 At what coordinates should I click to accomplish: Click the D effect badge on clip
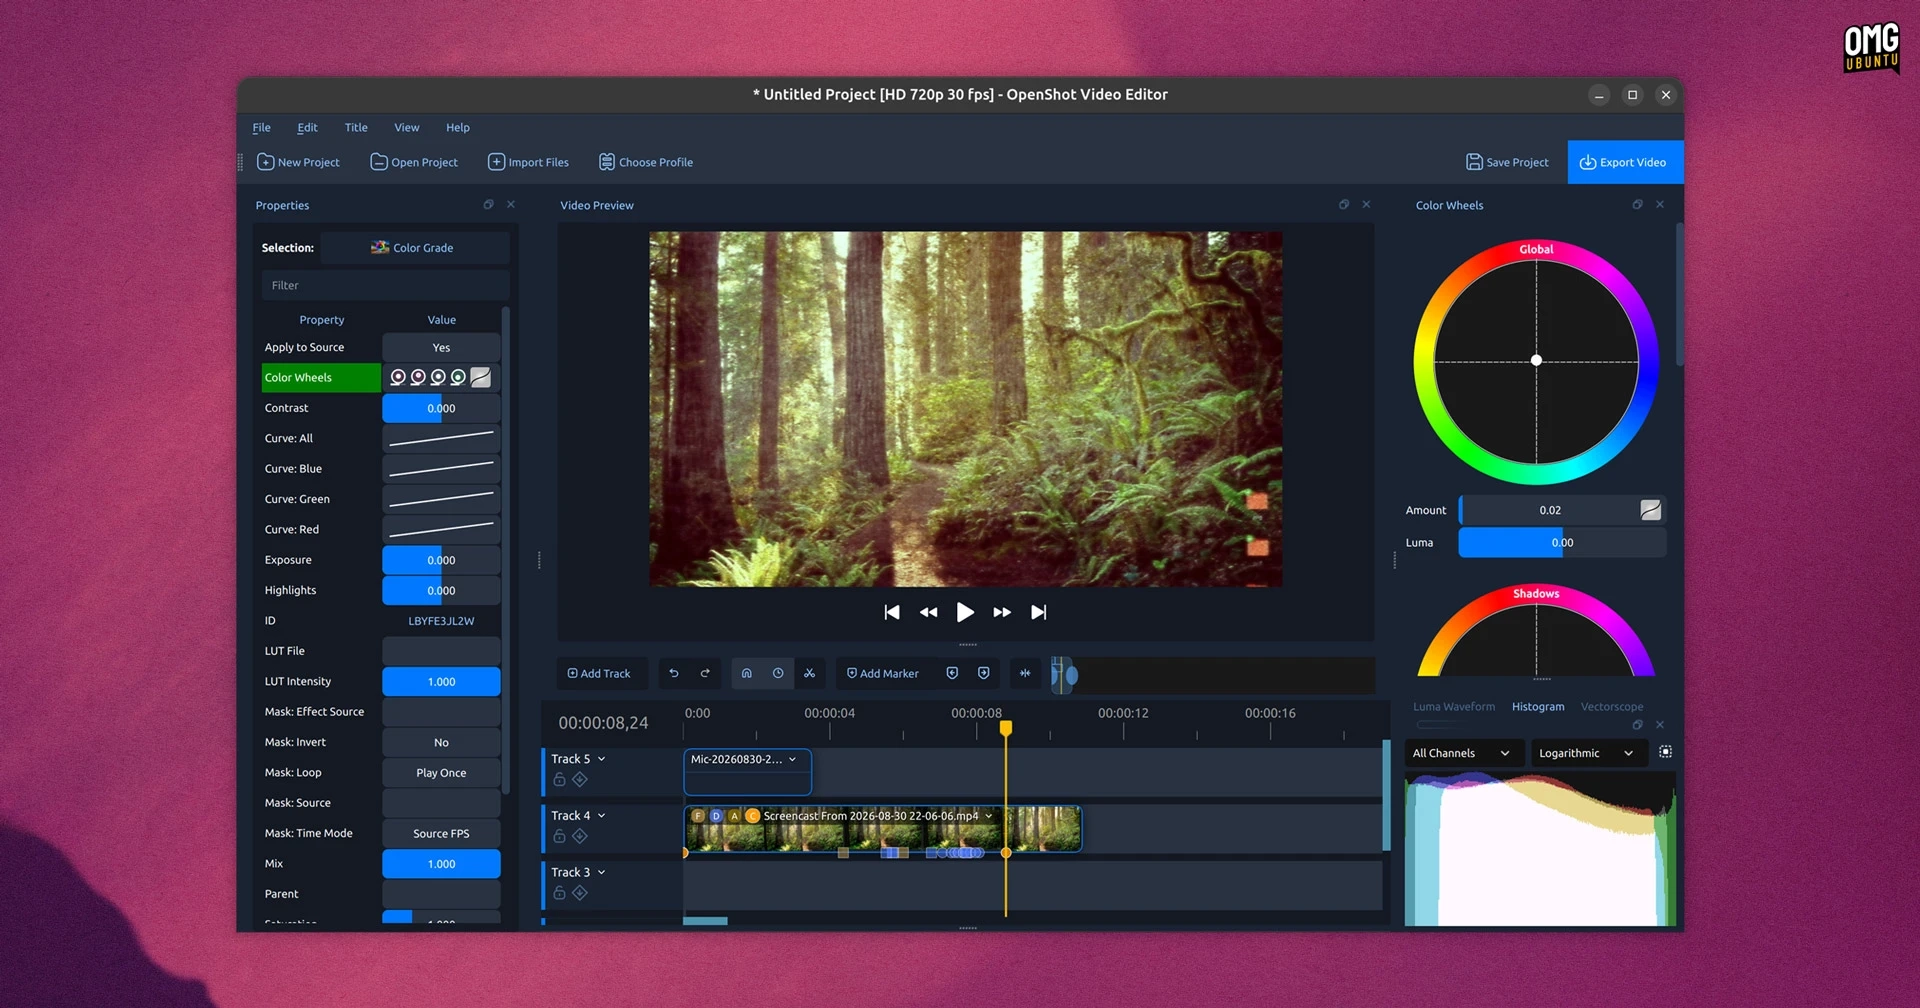pos(716,816)
